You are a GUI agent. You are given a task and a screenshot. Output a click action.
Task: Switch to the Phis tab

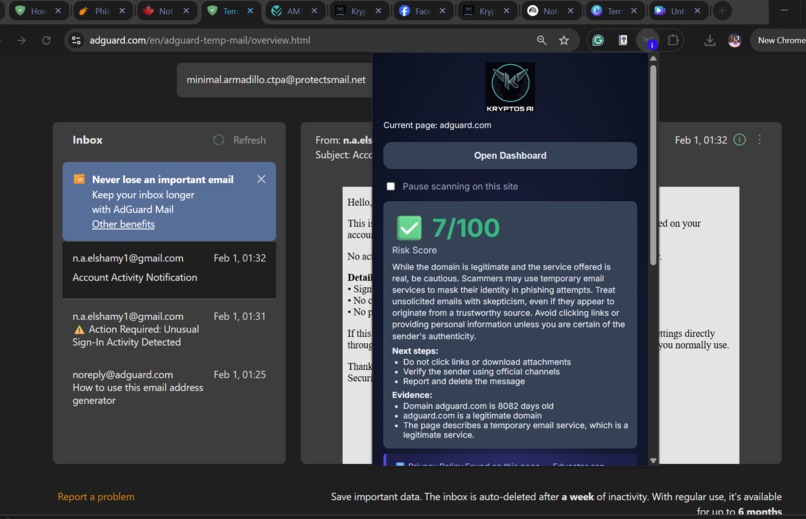coord(102,11)
